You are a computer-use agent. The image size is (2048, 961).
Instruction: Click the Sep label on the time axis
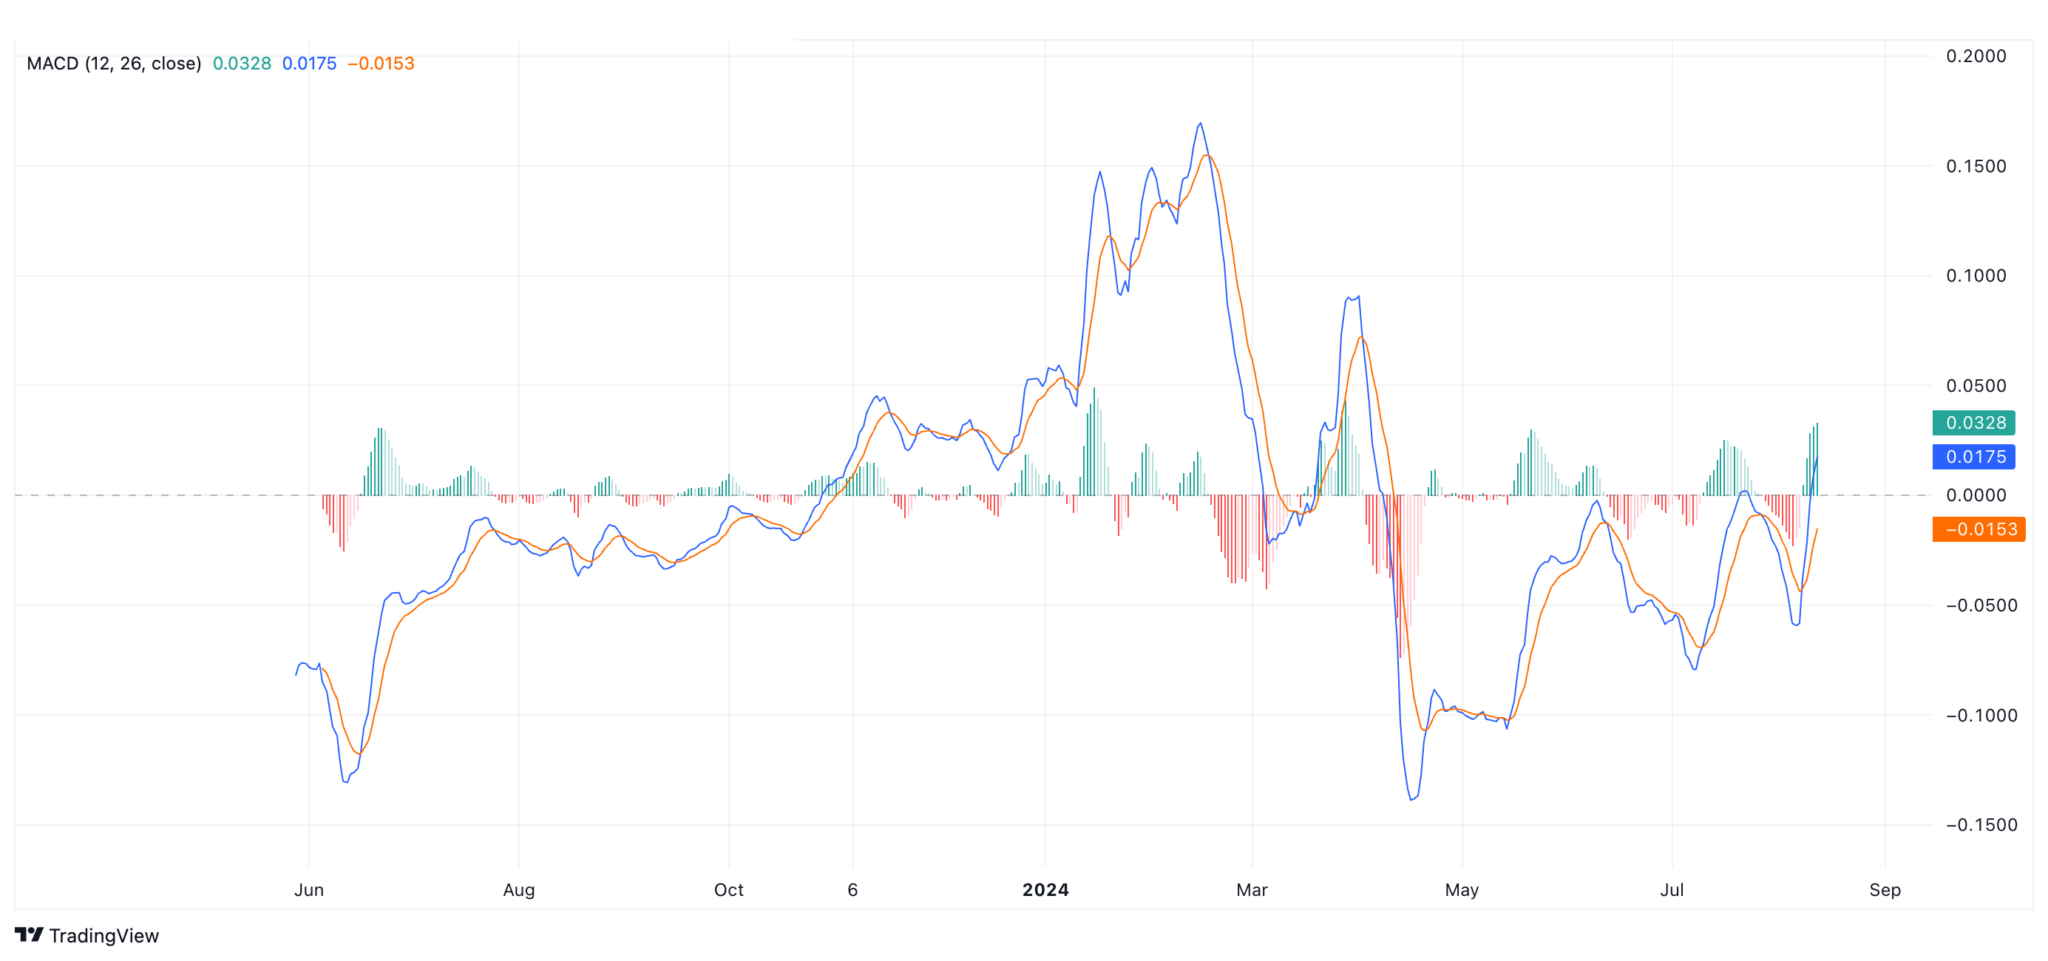1884,890
